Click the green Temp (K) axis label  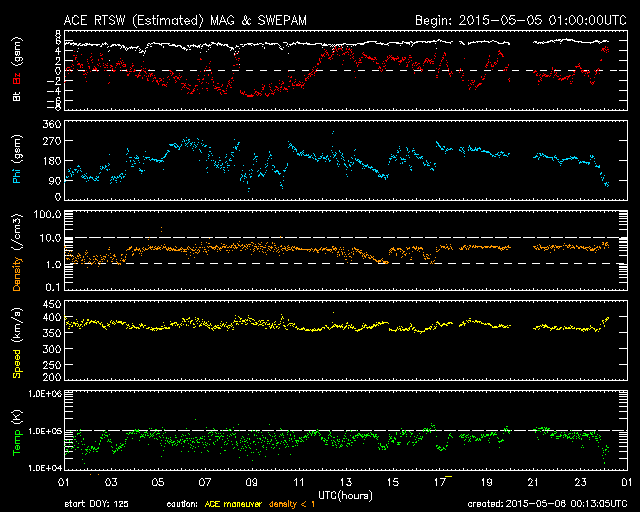click(x=17, y=430)
